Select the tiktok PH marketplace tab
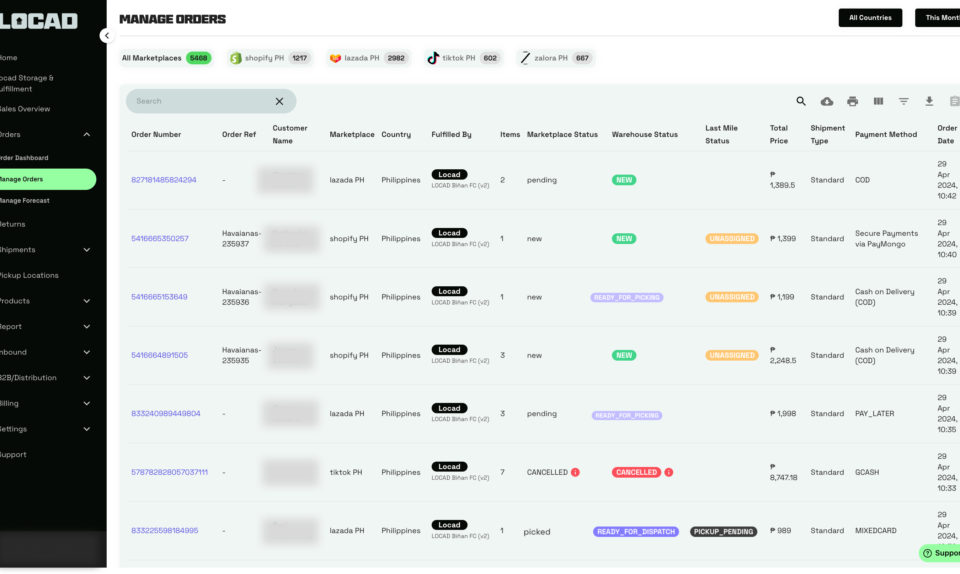This screenshot has width=960, height=574. tap(462, 58)
